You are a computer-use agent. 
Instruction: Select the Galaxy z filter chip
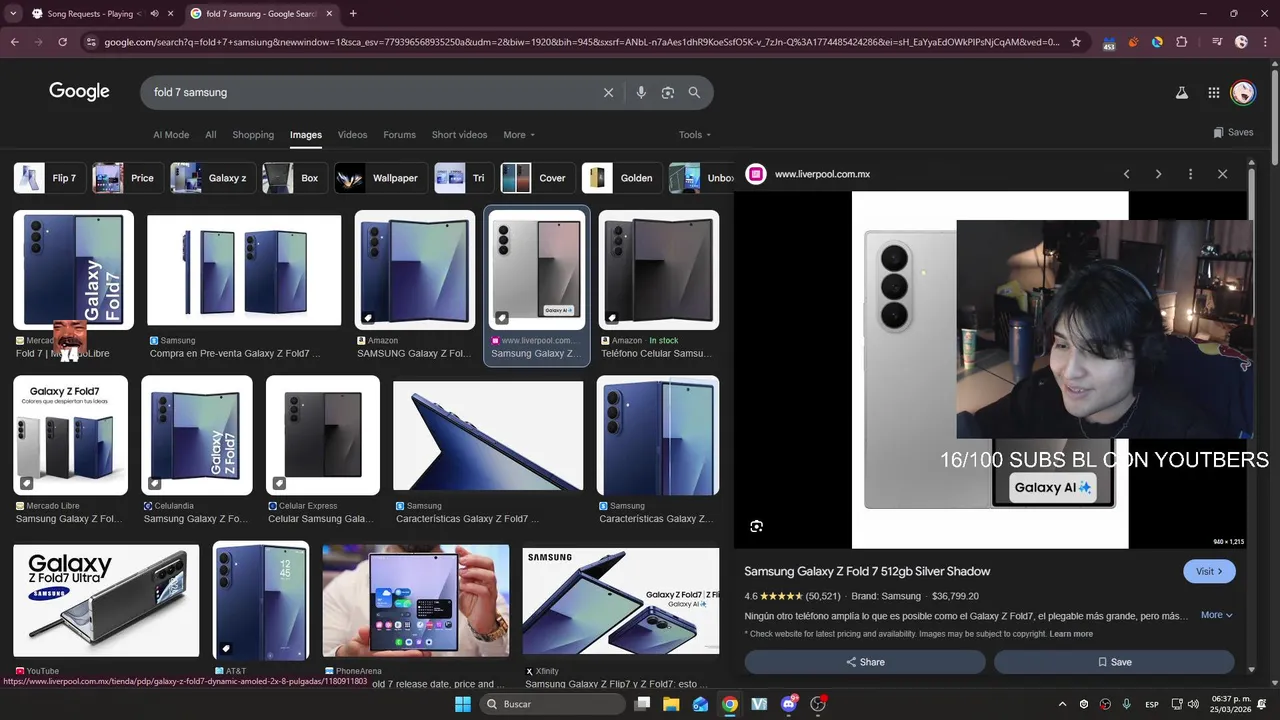[x=211, y=178]
